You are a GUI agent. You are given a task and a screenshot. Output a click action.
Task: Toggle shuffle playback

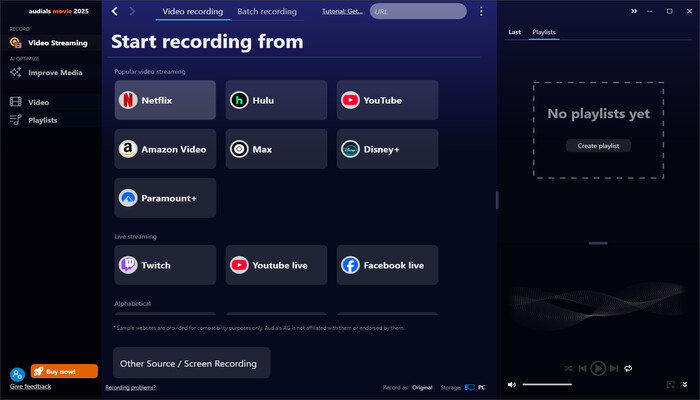pos(568,369)
